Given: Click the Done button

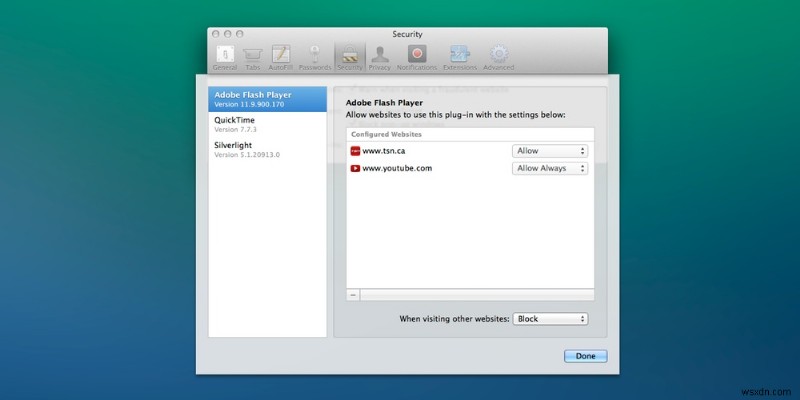Looking at the screenshot, I should (x=586, y=356).
